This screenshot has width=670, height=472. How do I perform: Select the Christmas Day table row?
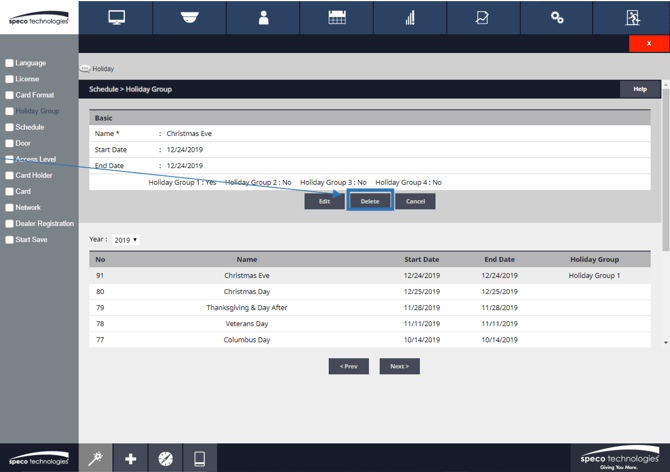(370, 292)
